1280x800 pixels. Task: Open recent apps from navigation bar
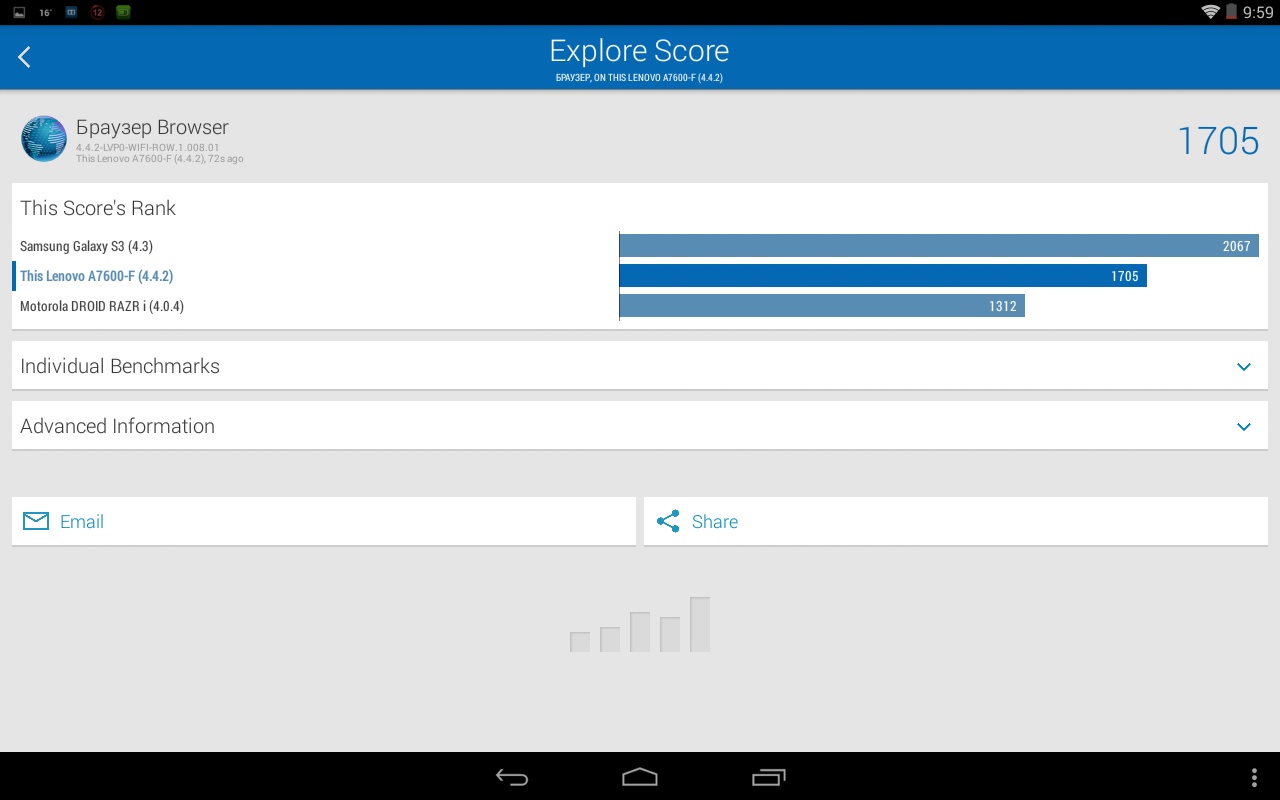(768, 777)
